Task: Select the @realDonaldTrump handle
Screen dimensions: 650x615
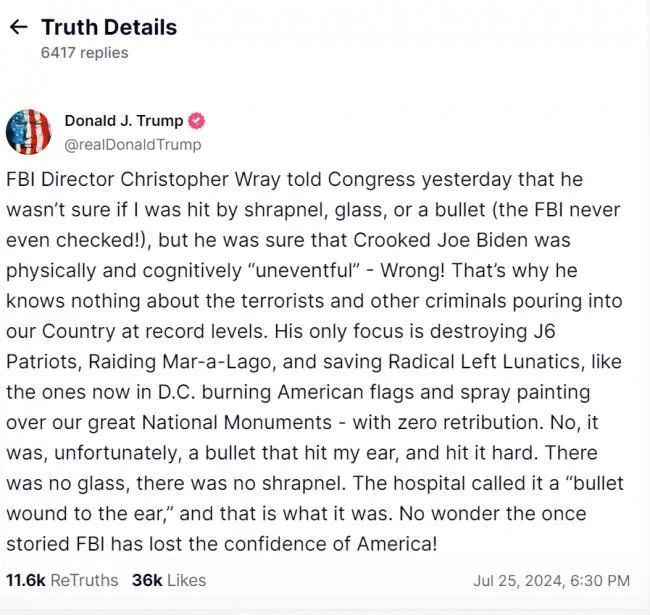Action: tap(133, 144)
